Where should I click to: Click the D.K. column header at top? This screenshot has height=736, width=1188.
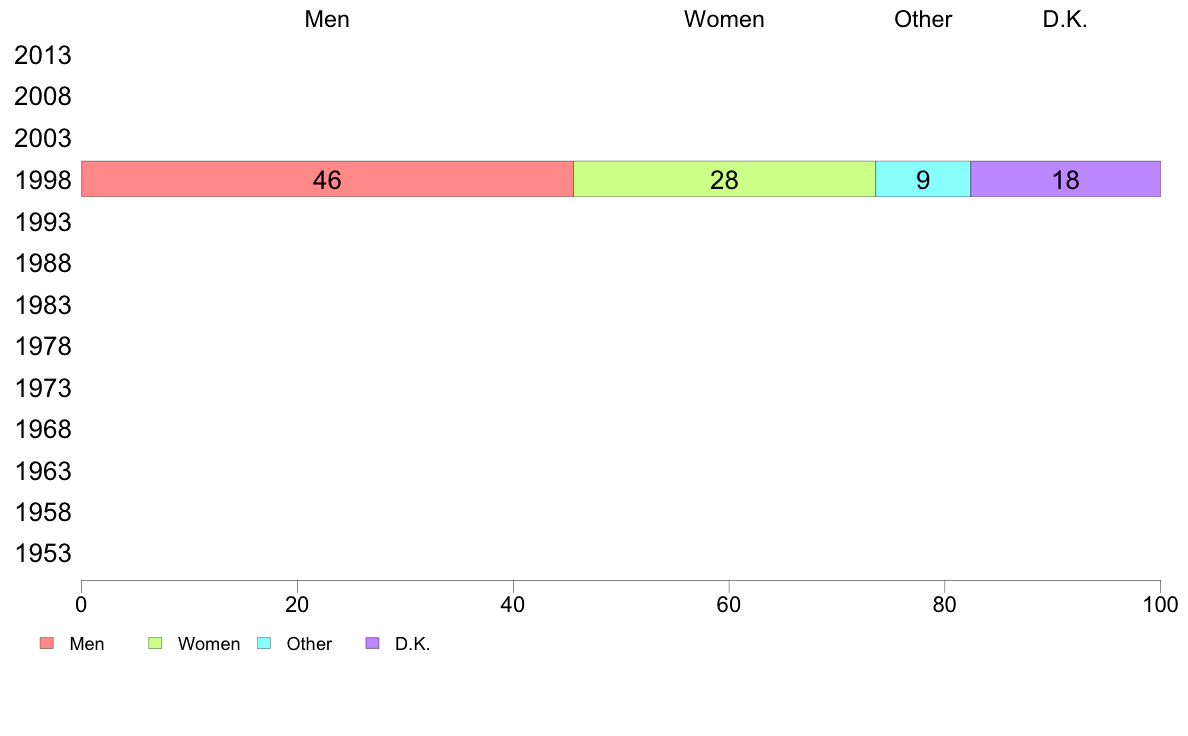pyautogui.click(x=1065, y=20)
